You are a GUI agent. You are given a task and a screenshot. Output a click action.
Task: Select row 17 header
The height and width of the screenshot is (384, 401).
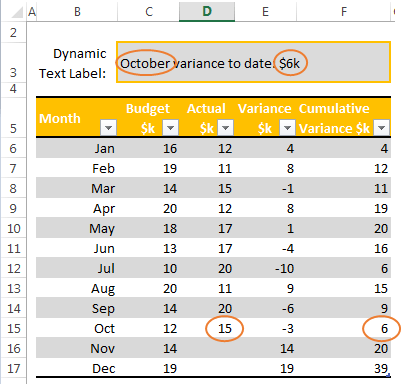[13, 368]
